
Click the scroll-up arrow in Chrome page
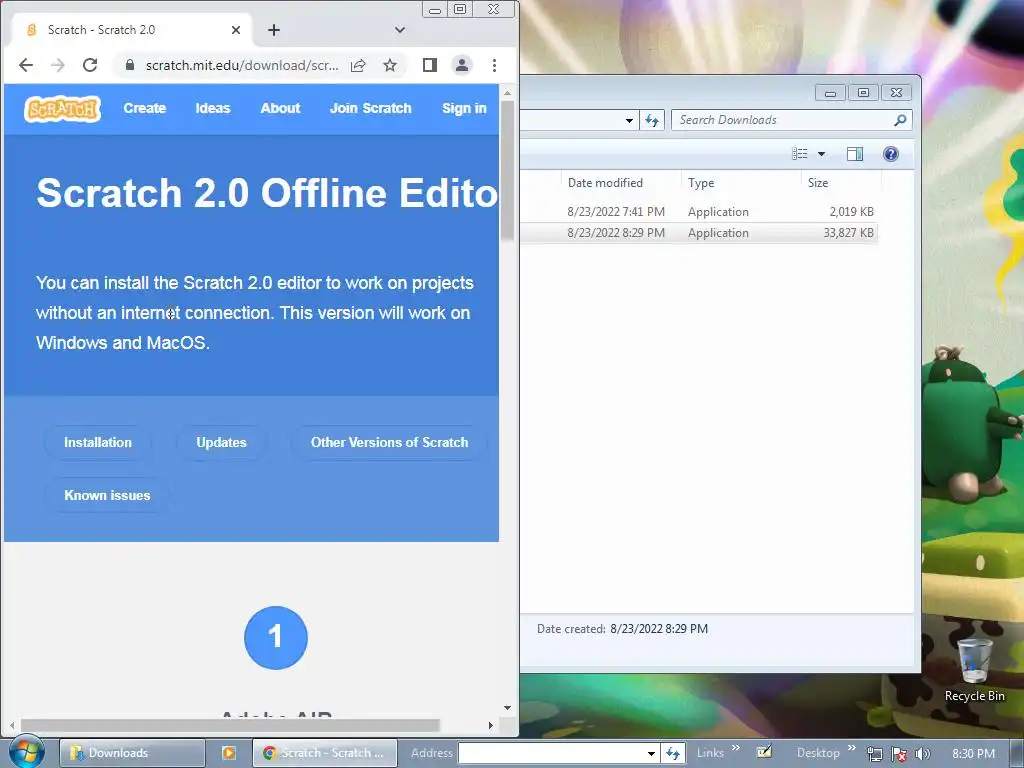[x=507, y=93]
